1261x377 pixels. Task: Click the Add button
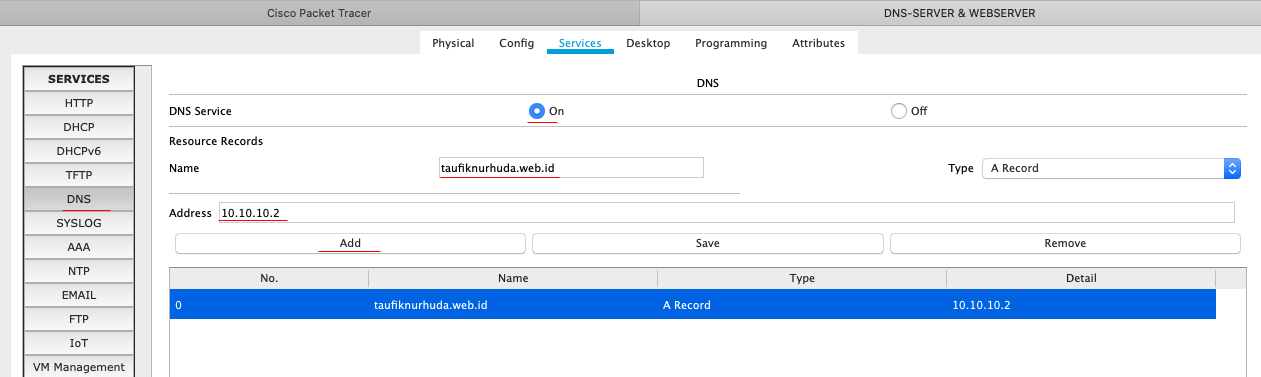350,243
